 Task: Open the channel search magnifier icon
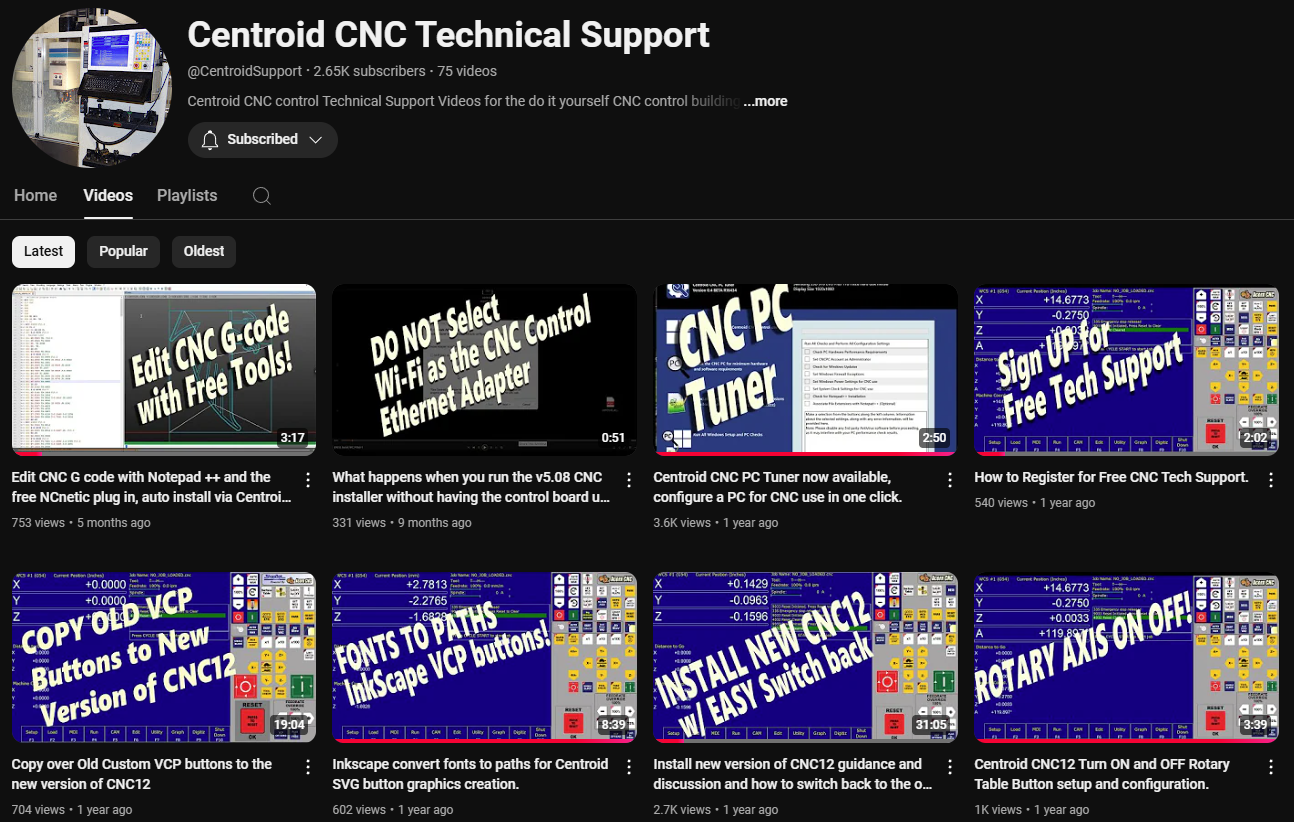tap(262, 196)
